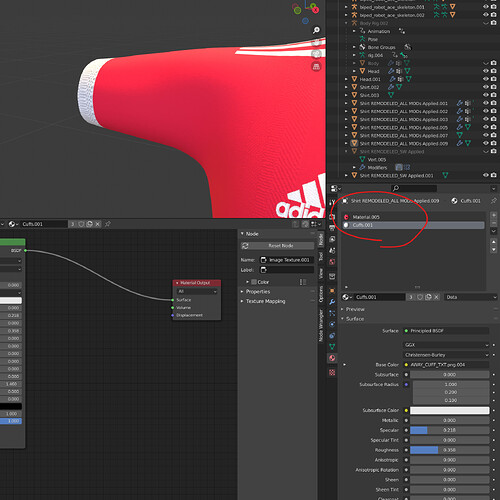Click the pin icon in node editor header
500x500 pixels.
(x=108, y=224)
